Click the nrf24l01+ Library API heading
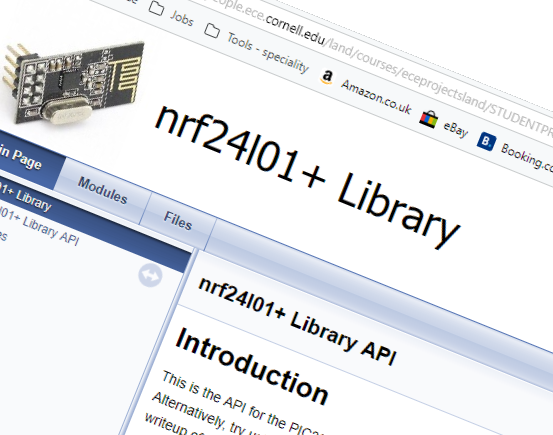The height and width of the screenshot is (435, 553). pyautogui.click(x=297, y=322)
